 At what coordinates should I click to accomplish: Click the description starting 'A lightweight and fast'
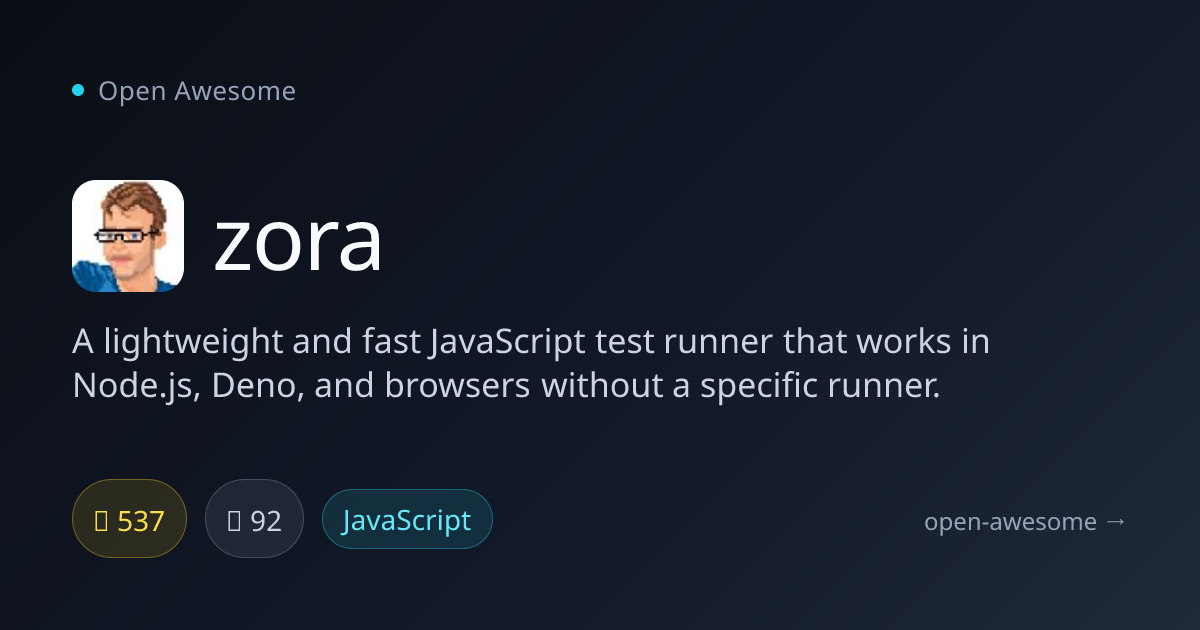(531, 363)
